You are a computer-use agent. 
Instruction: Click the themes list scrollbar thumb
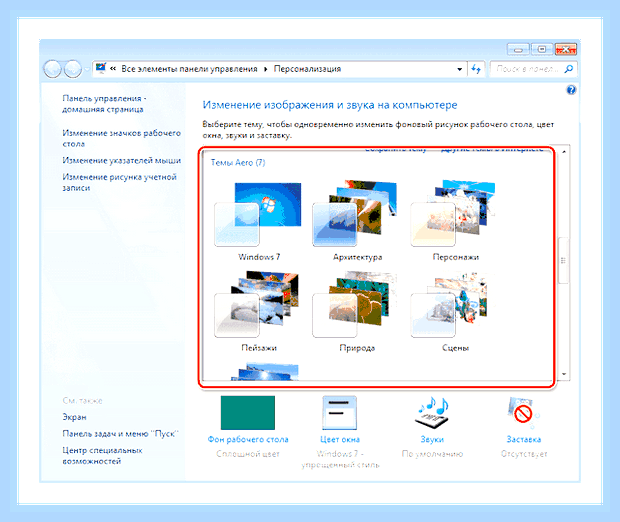point(563,261)
